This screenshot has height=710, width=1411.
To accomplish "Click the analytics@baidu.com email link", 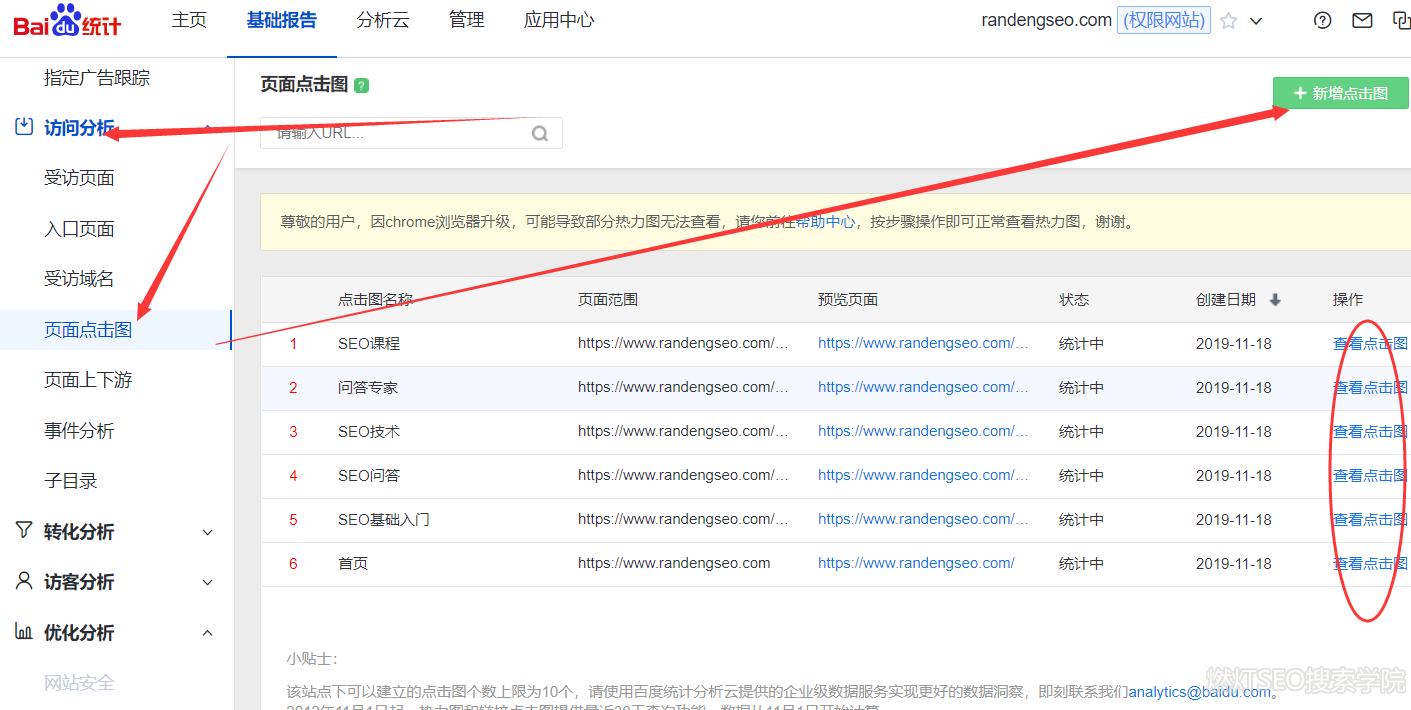I will pos(1200,691).
